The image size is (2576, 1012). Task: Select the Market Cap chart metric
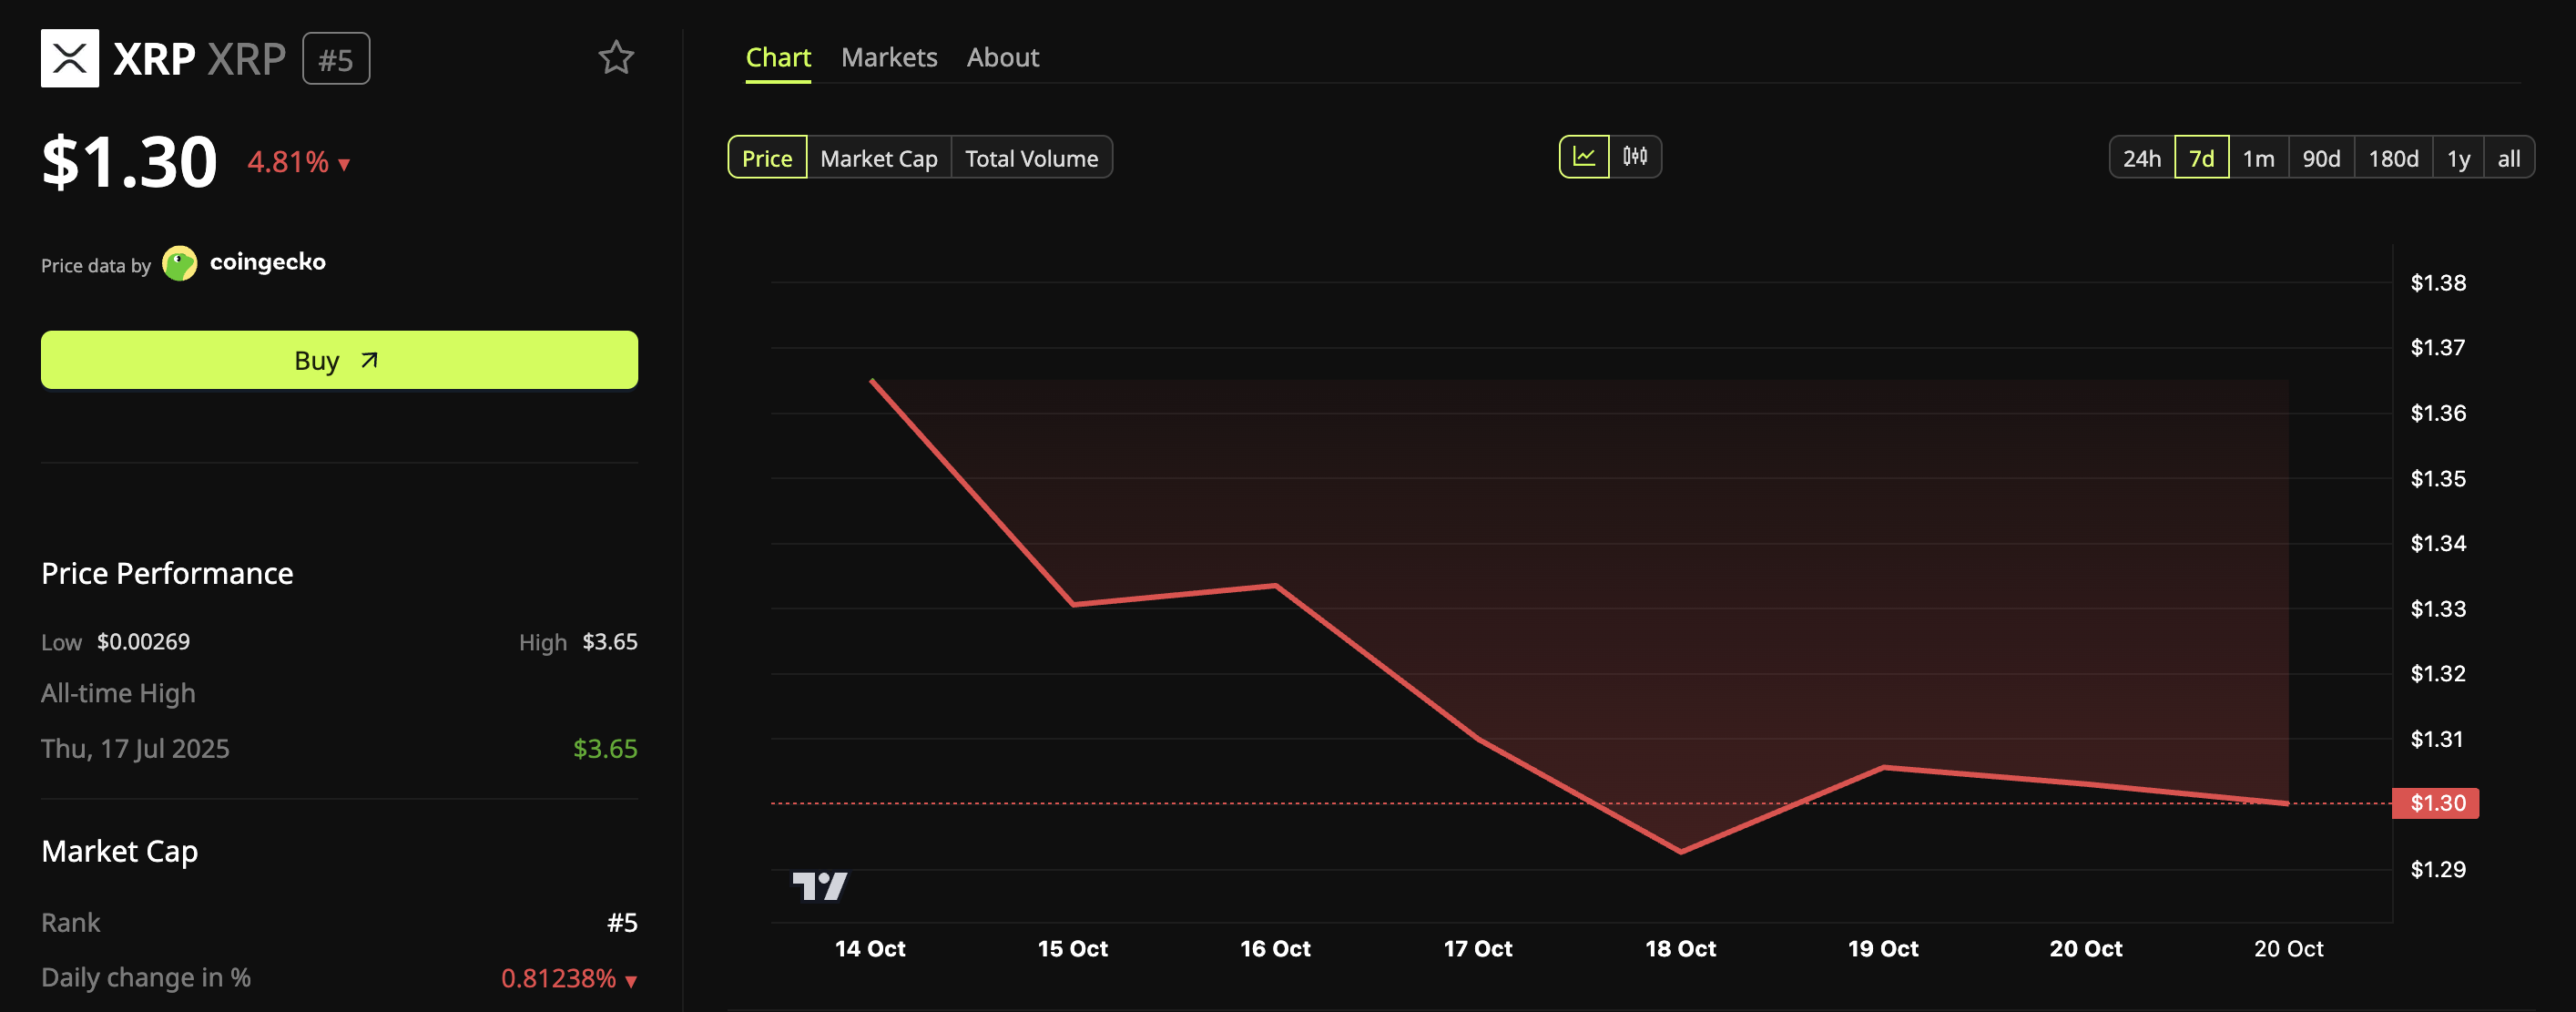click(x=879, y=157)
